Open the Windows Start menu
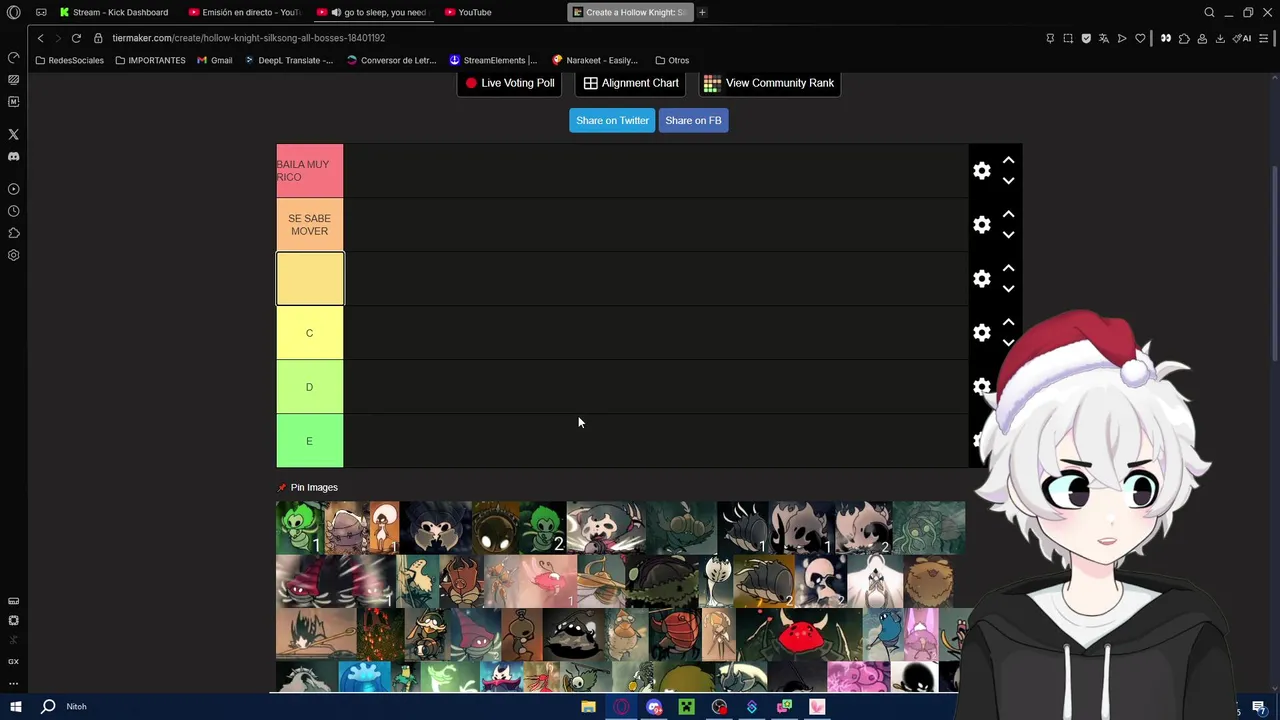 15,707
